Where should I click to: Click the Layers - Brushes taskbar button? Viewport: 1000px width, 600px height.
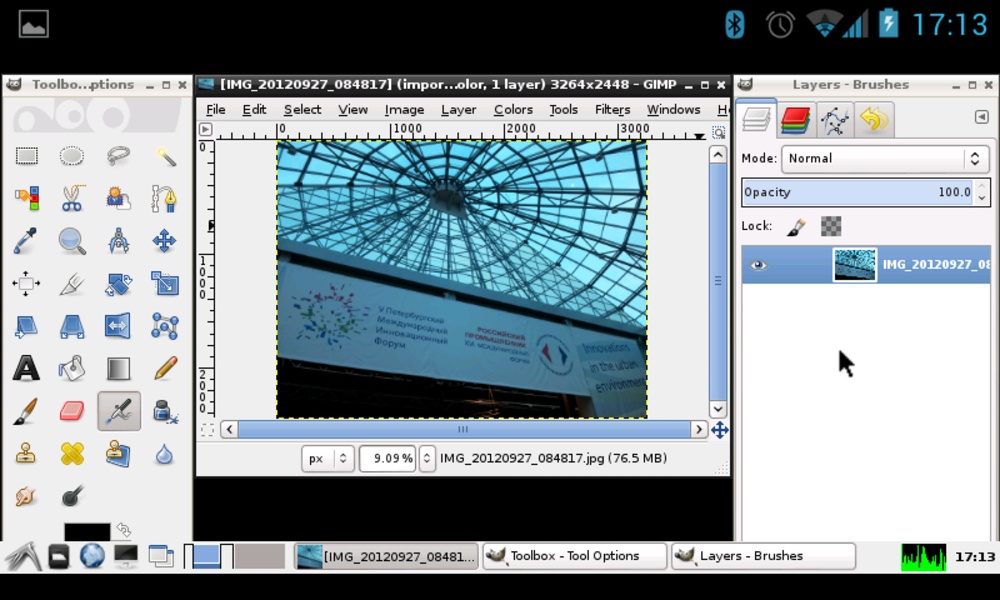click(763, 556)
